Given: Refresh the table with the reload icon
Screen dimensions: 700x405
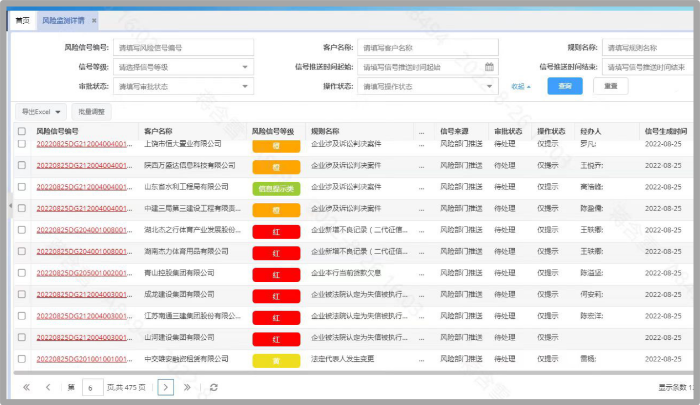Looking at the screenshot, I should (x=213, y=387).
